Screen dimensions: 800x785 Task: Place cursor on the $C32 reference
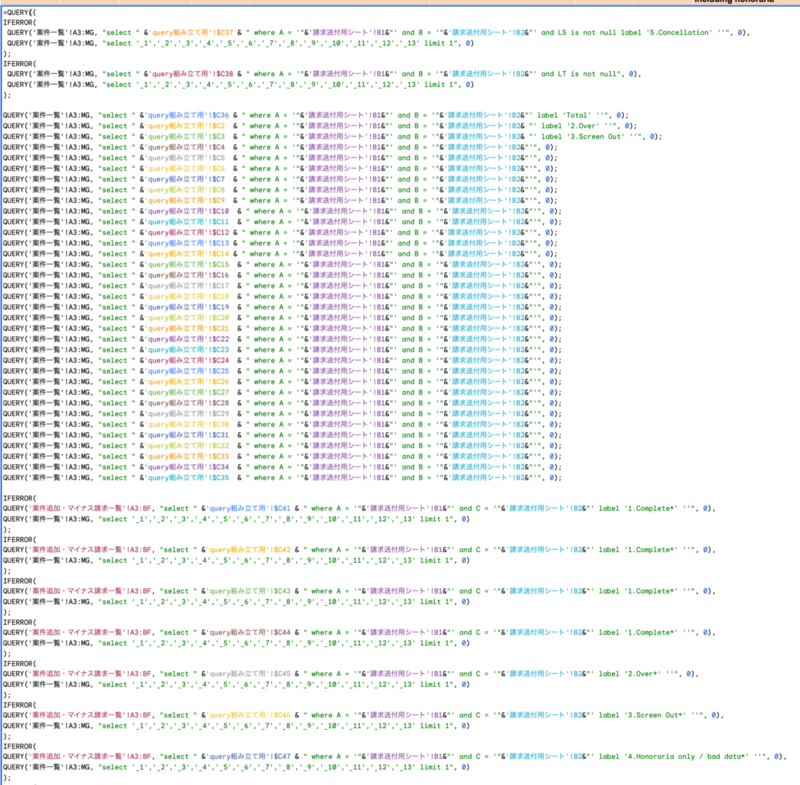(218, 446)
